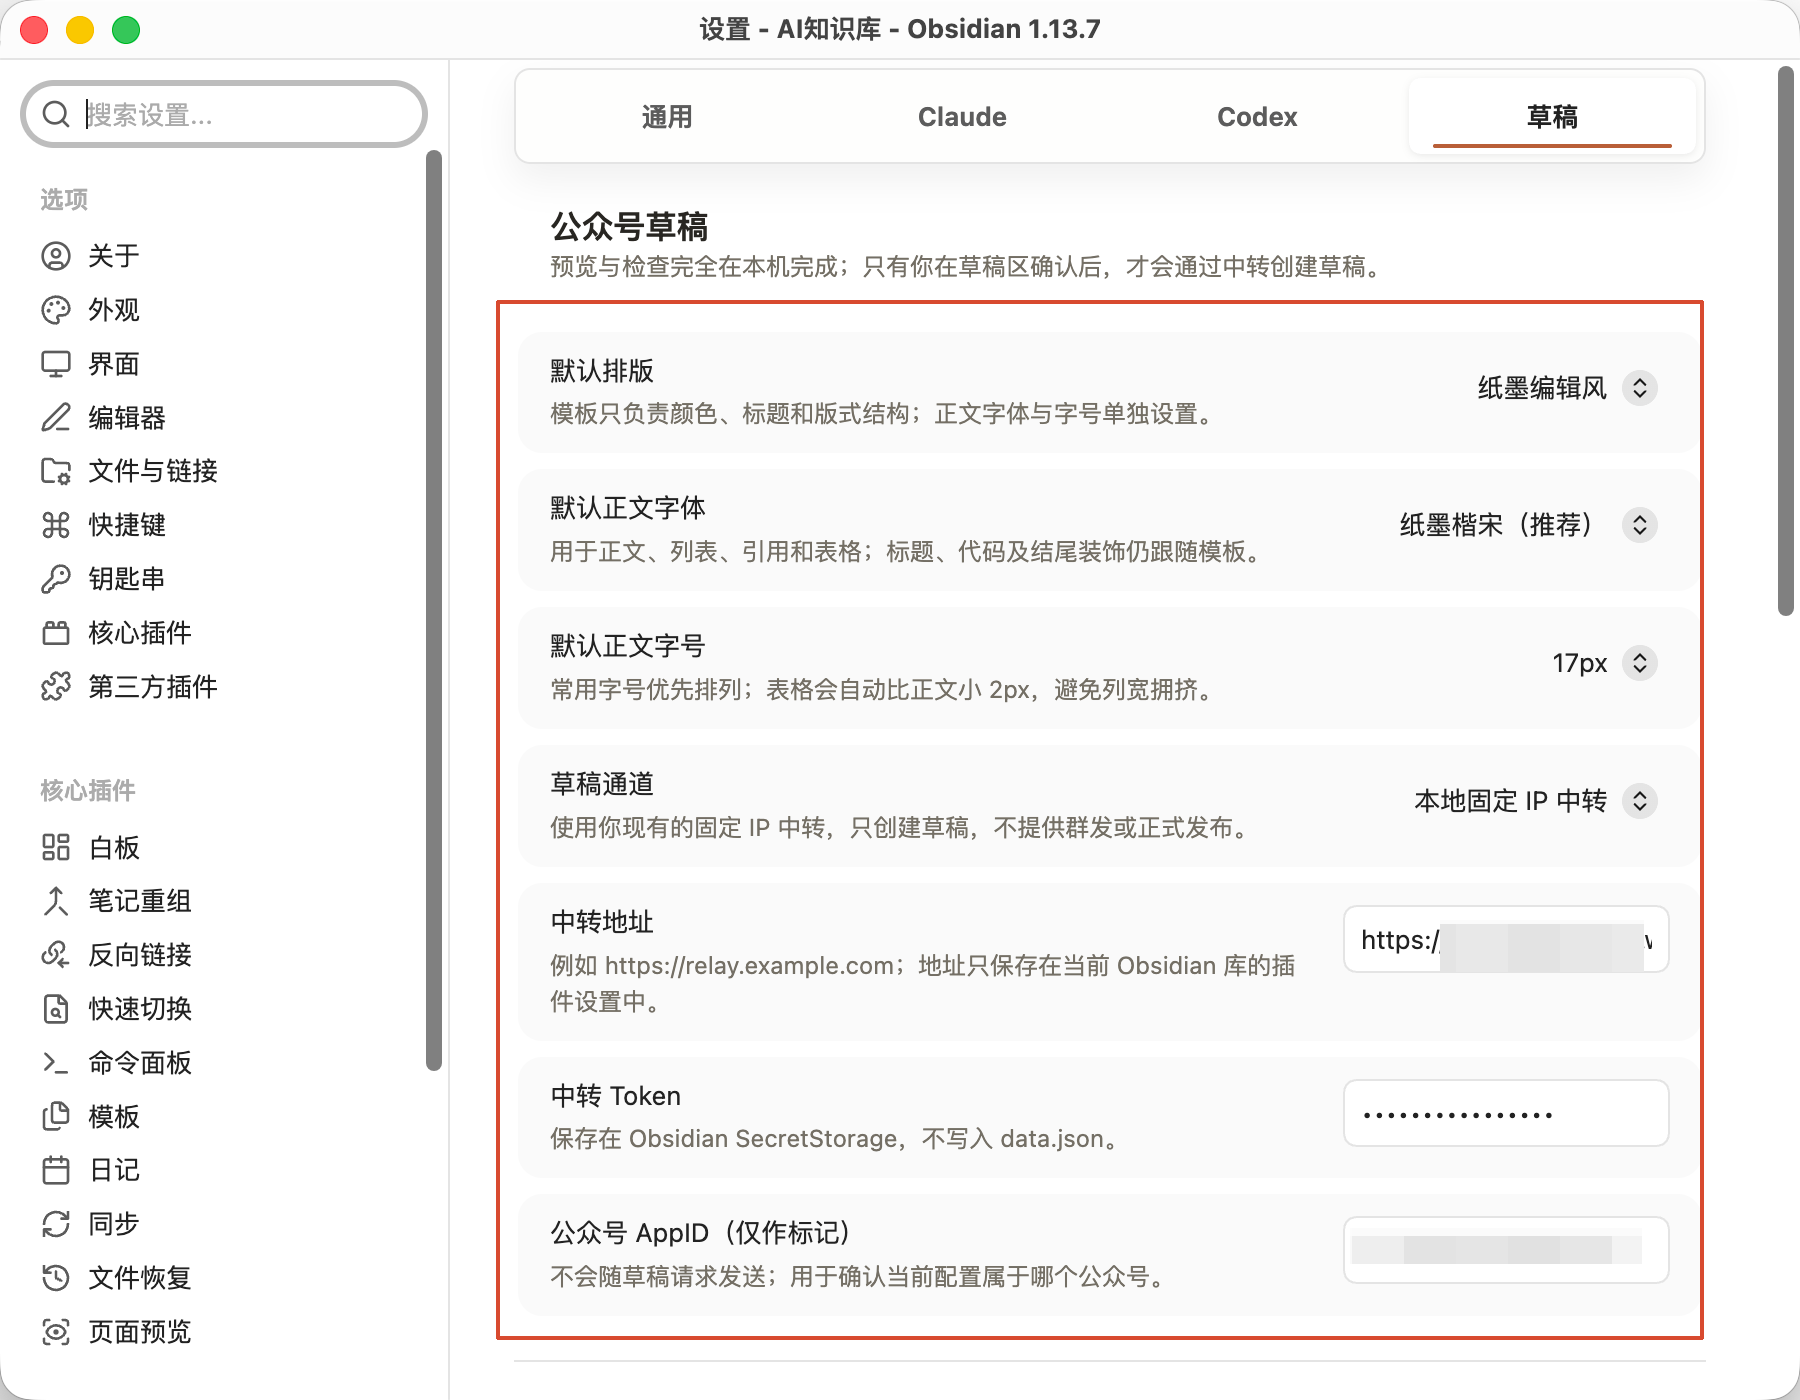Open the 默认排版 dropdown showing 纸墨编辑风
This screenshot has width=1800, height=1400.
(1567, 388)
